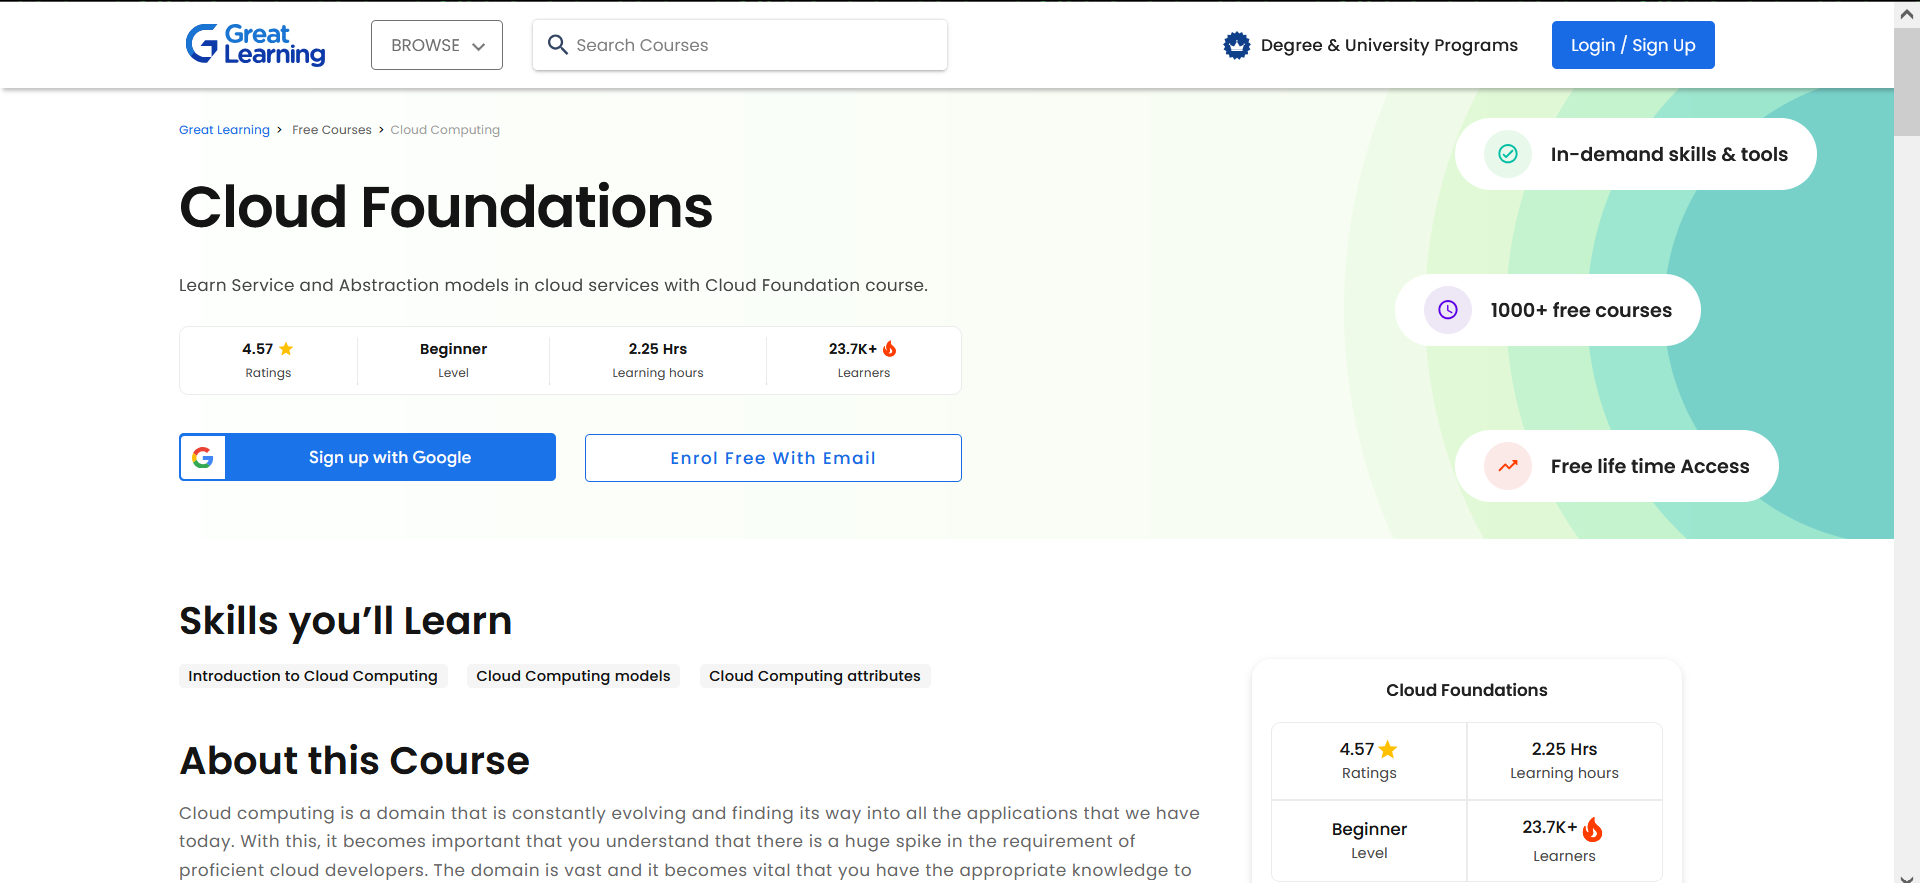Click 2.25 Hrs Learning hours in side card

pyautogui.click(x=1564, y=761)
